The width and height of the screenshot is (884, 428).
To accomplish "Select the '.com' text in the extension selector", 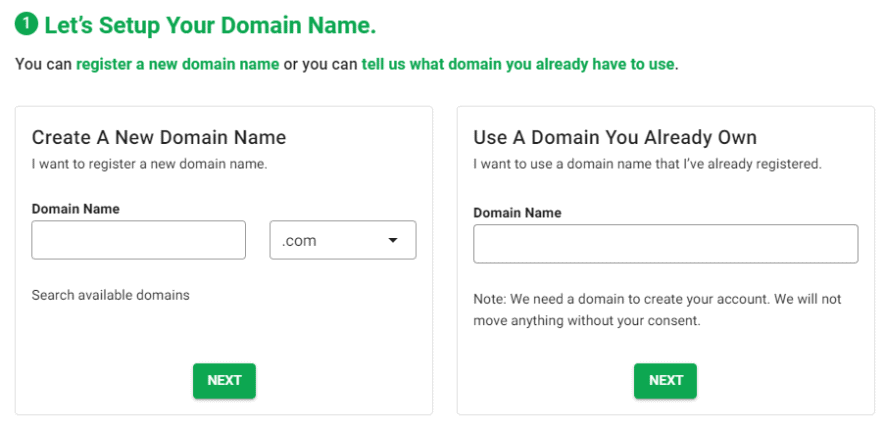I will pos(299,241).
